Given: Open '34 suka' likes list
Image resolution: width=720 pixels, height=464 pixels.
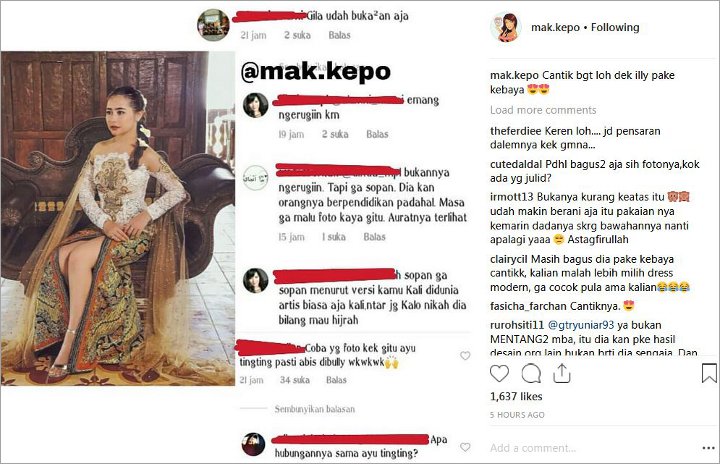Looking at the screenshot, I should [295, 380].
